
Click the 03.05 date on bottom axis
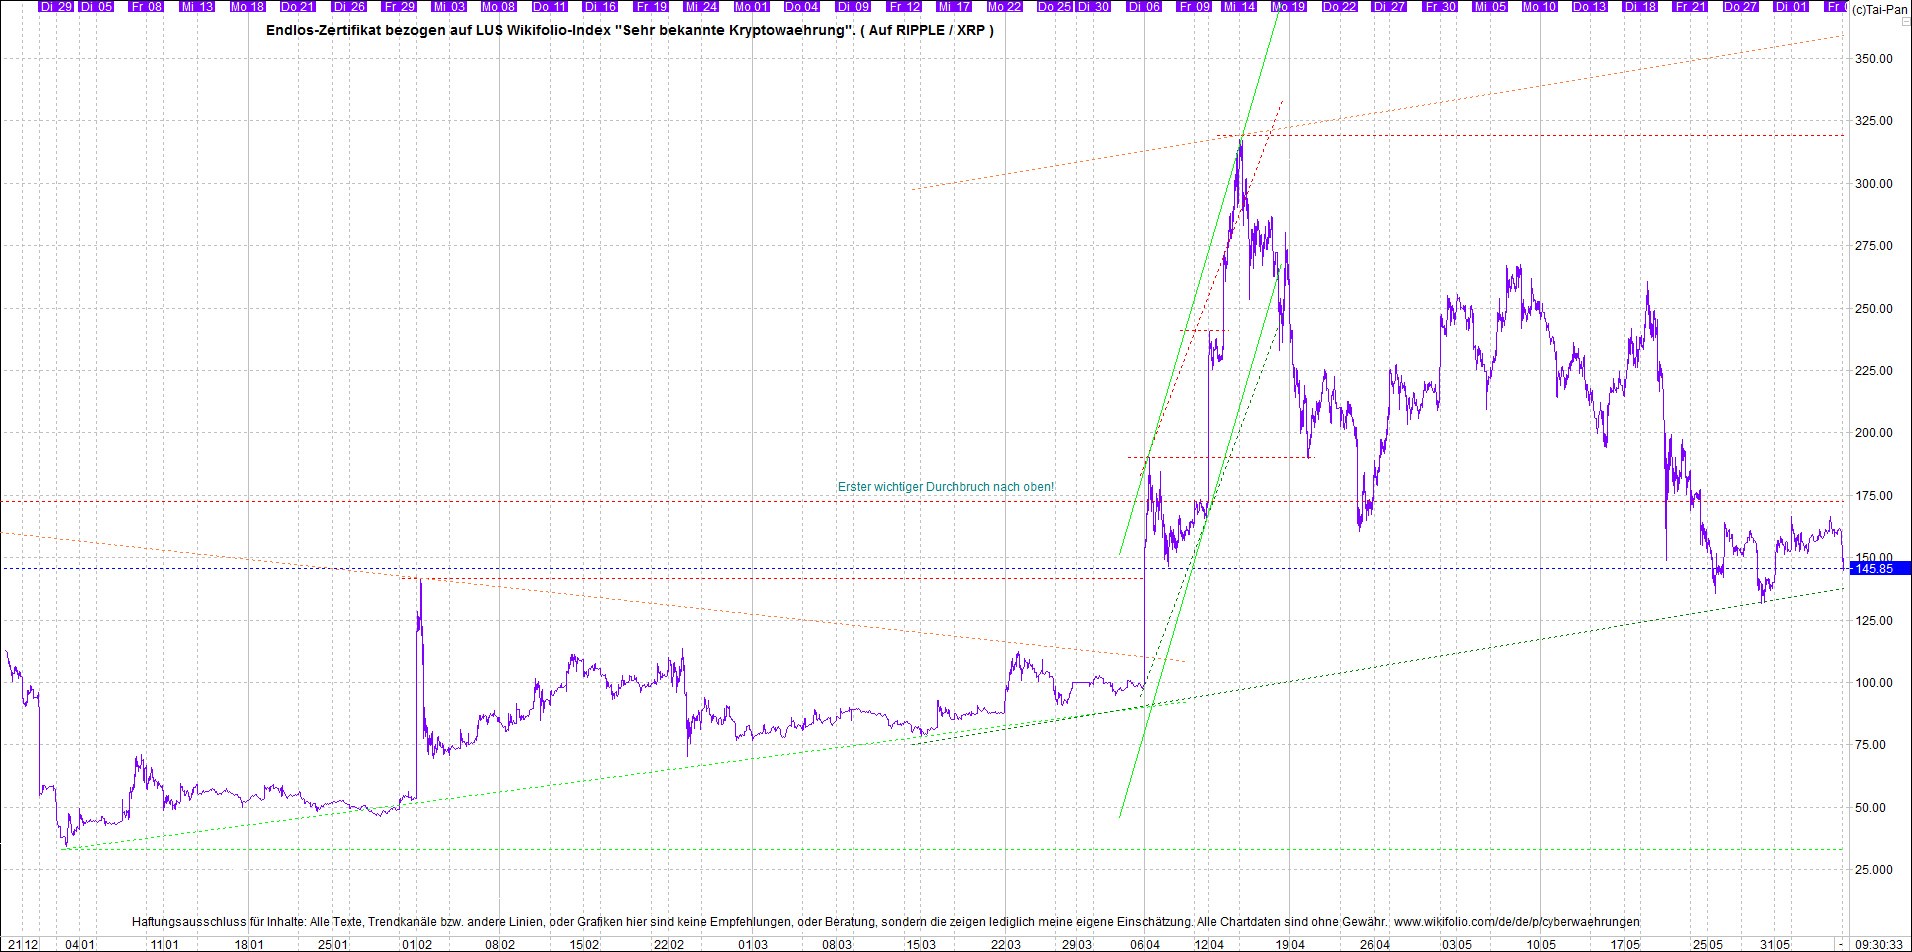coord(1457,944)
